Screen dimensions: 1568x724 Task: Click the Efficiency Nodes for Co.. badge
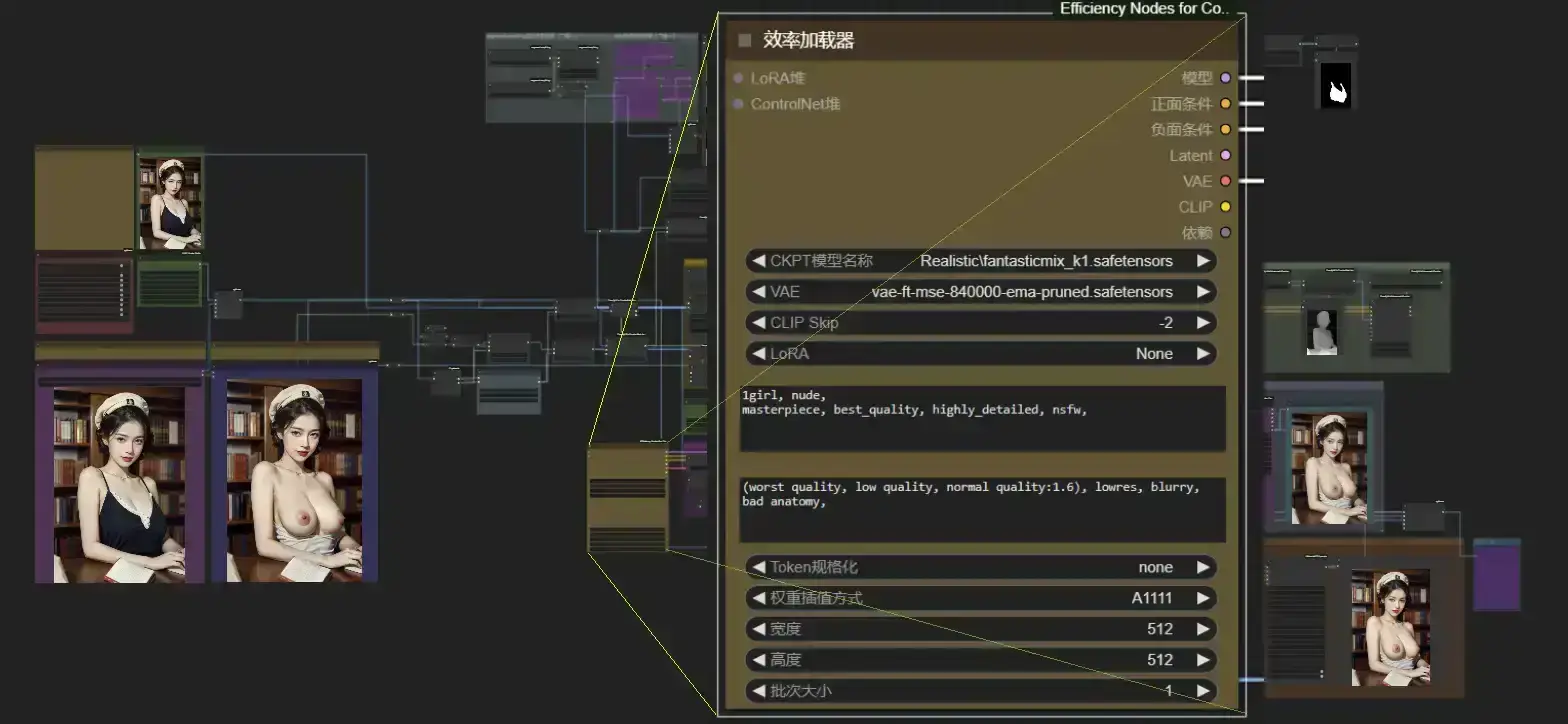1144,8
